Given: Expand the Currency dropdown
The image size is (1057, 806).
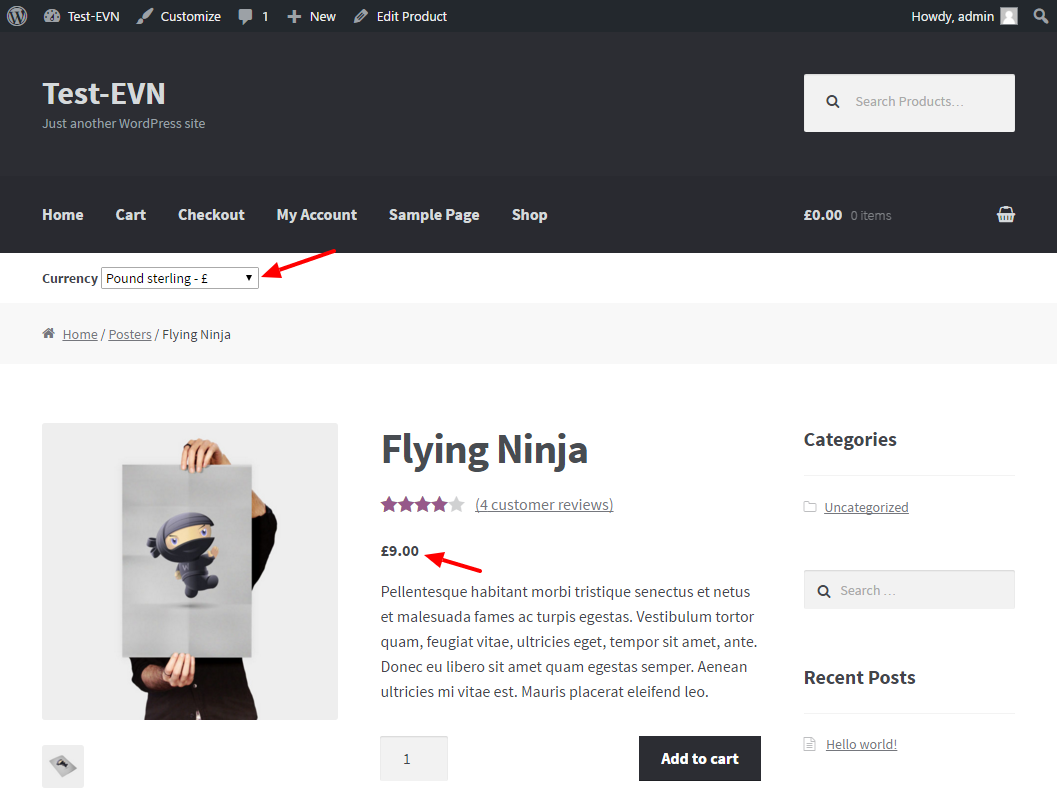Looking at the screenshot, I should 180,278.
